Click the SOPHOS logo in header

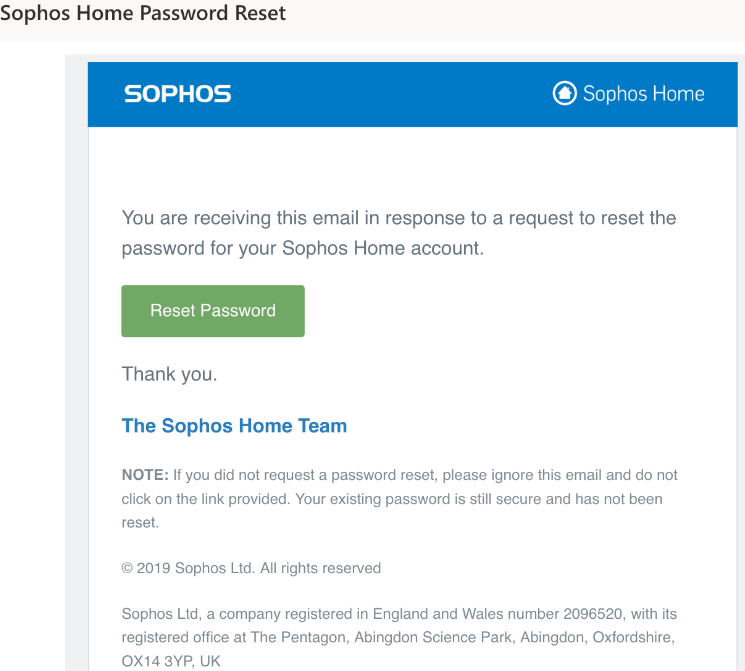click(x=177, y=94)
